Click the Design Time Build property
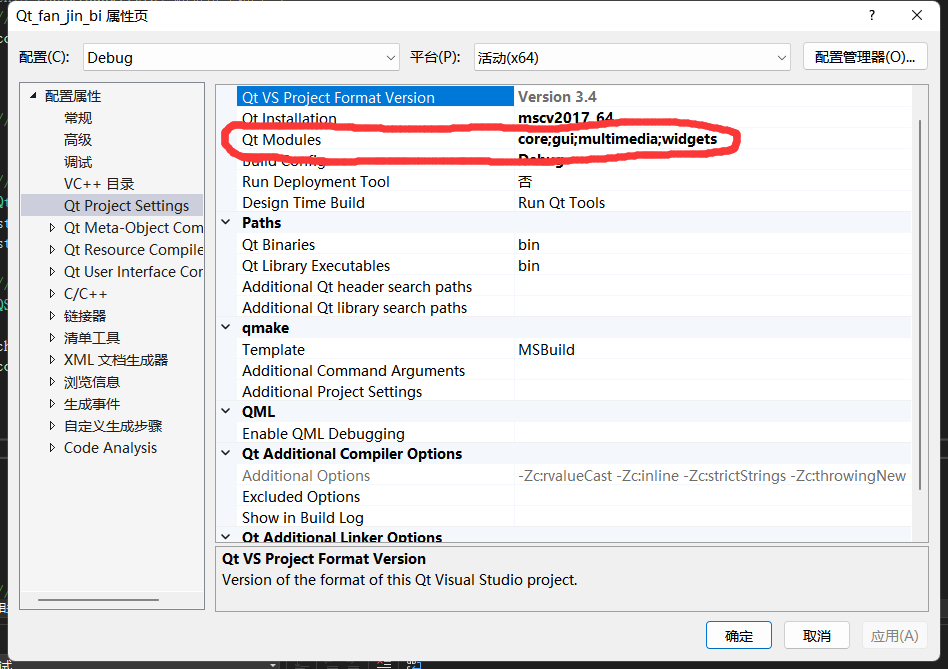 [x=304, y=202]
